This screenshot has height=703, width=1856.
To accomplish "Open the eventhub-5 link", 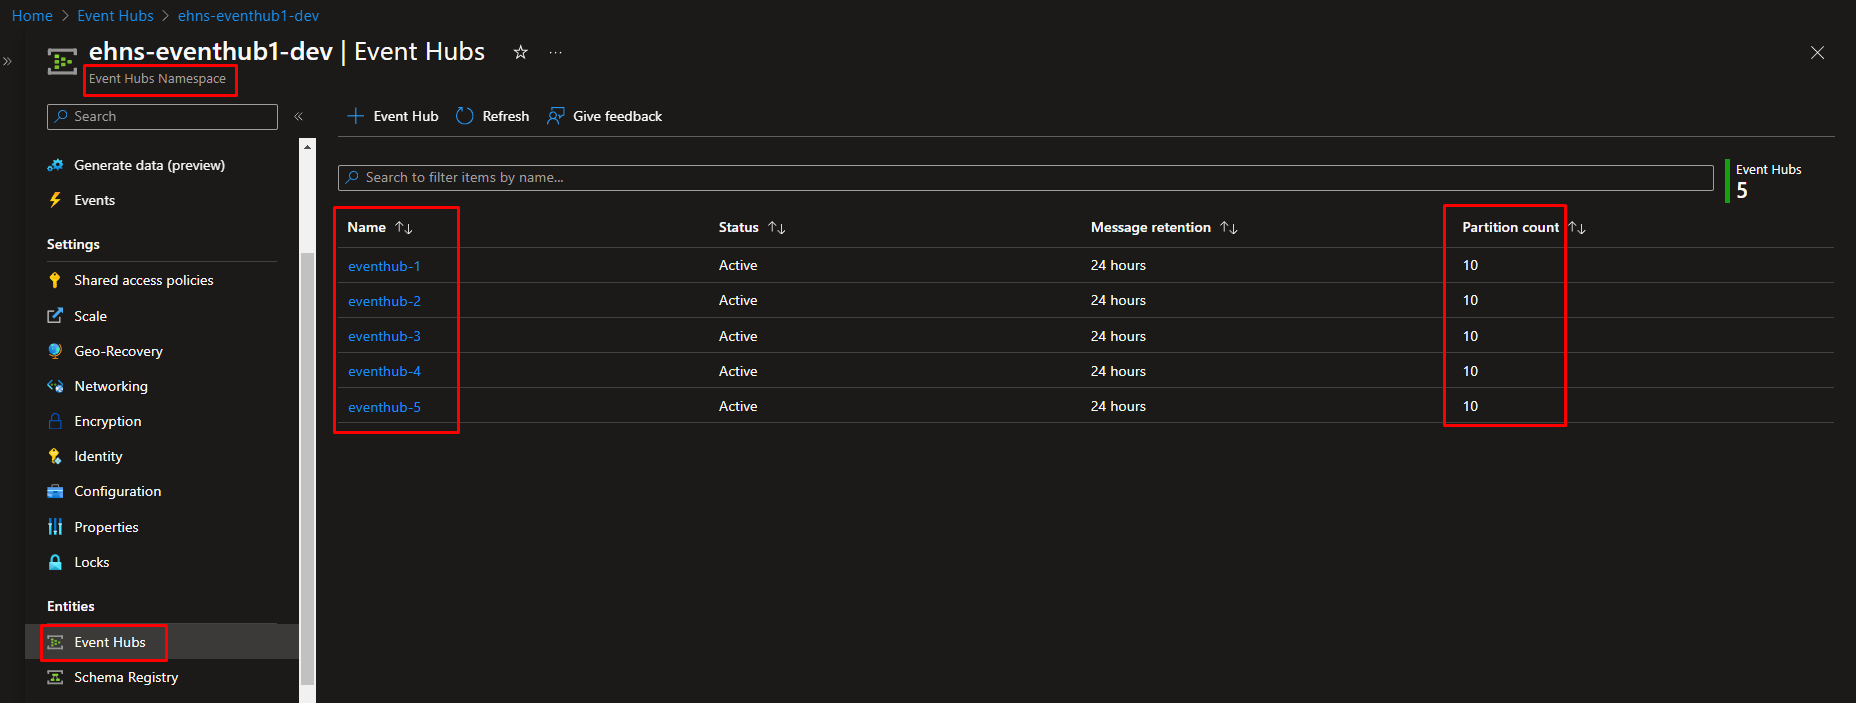I will pos(384,407).
